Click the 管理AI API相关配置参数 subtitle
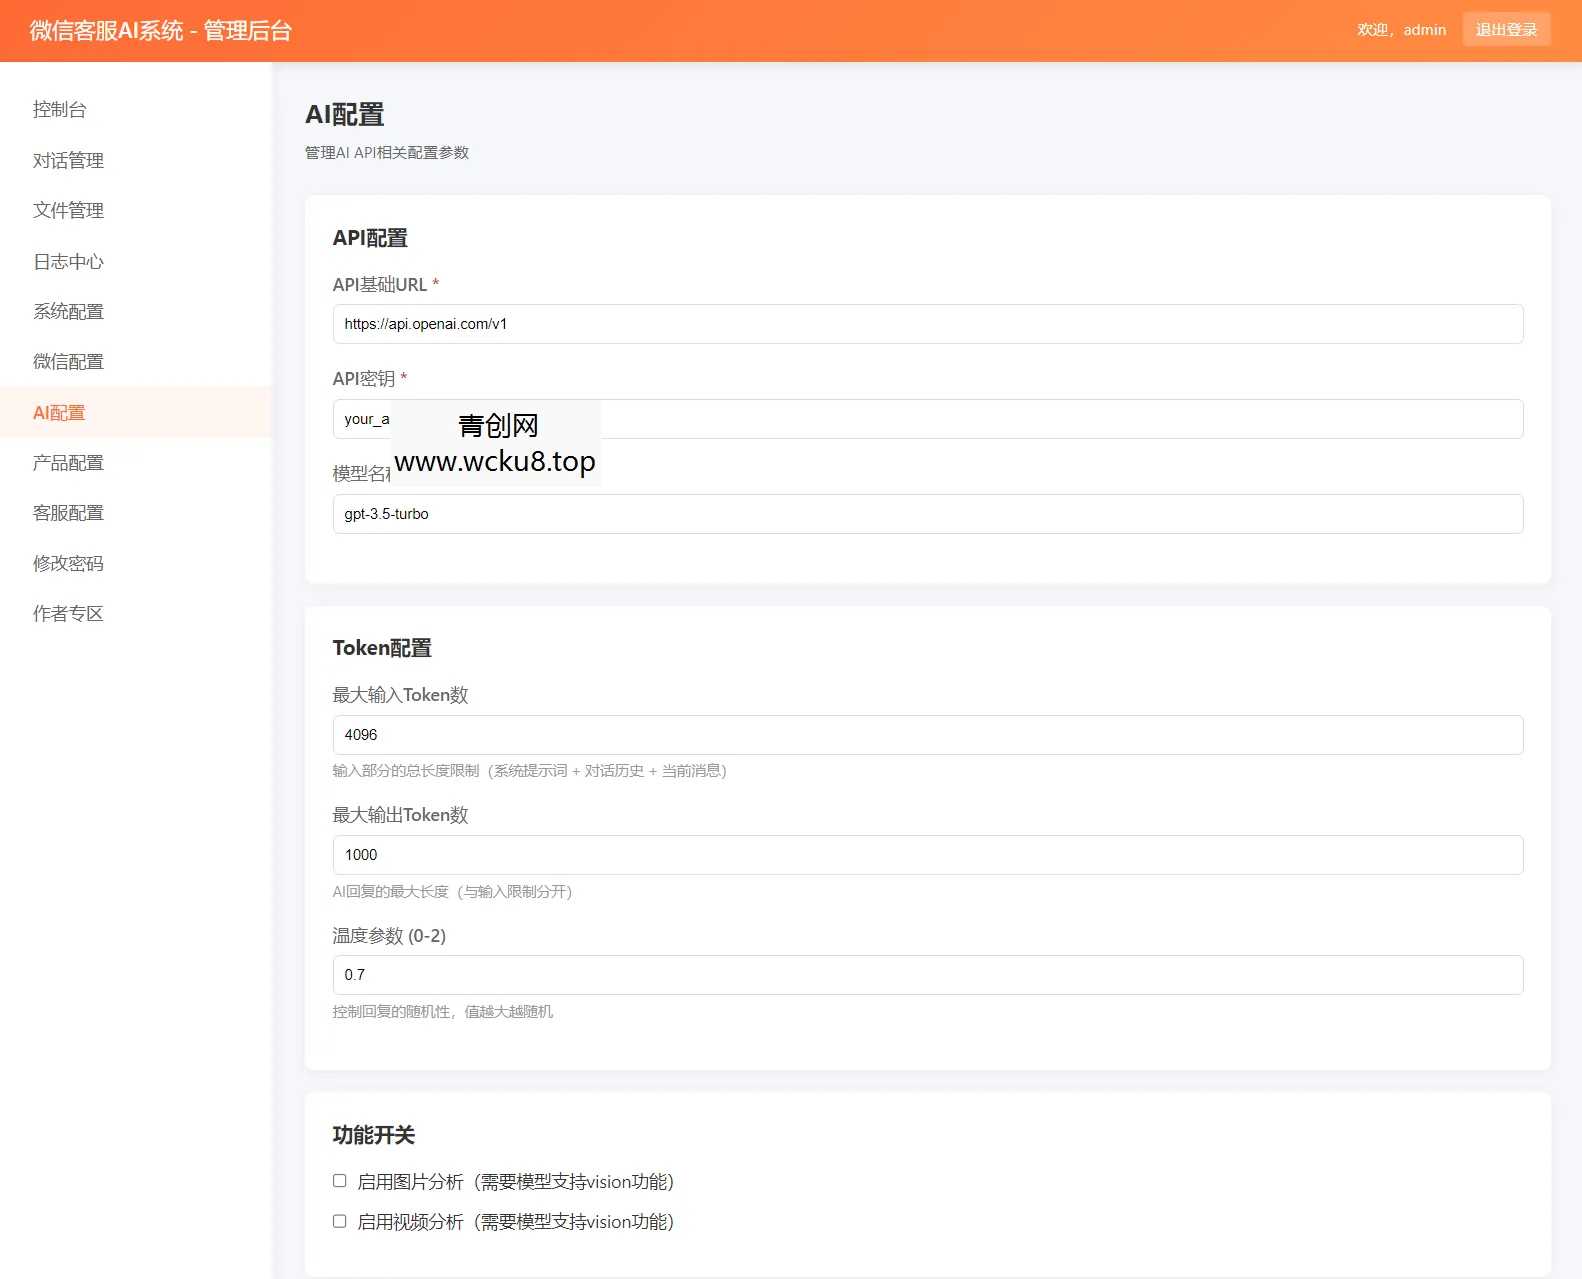This screenshot has width=1582, height=1279. (387, 153)
